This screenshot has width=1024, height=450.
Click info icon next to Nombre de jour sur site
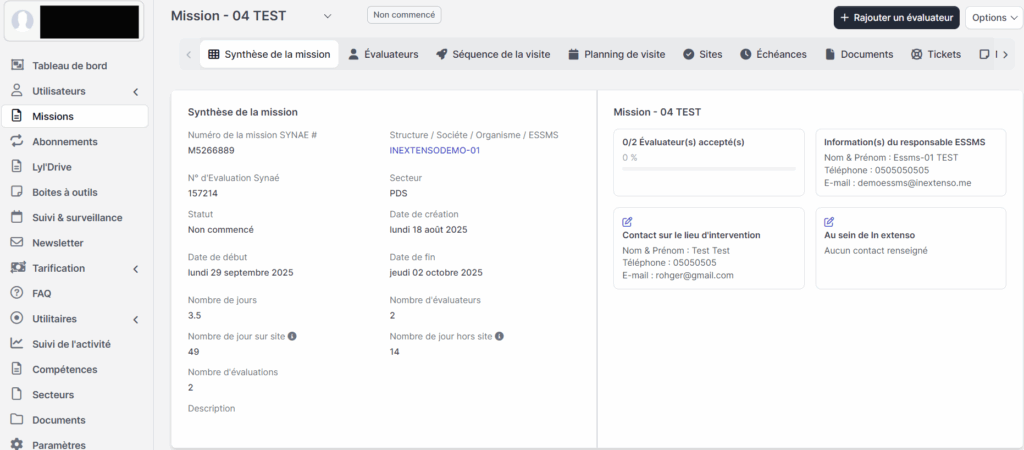[292, 337]
